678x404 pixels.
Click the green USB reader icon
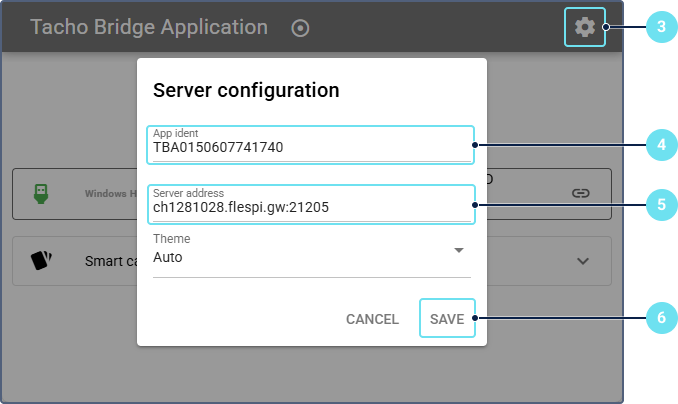click(42, 193)
